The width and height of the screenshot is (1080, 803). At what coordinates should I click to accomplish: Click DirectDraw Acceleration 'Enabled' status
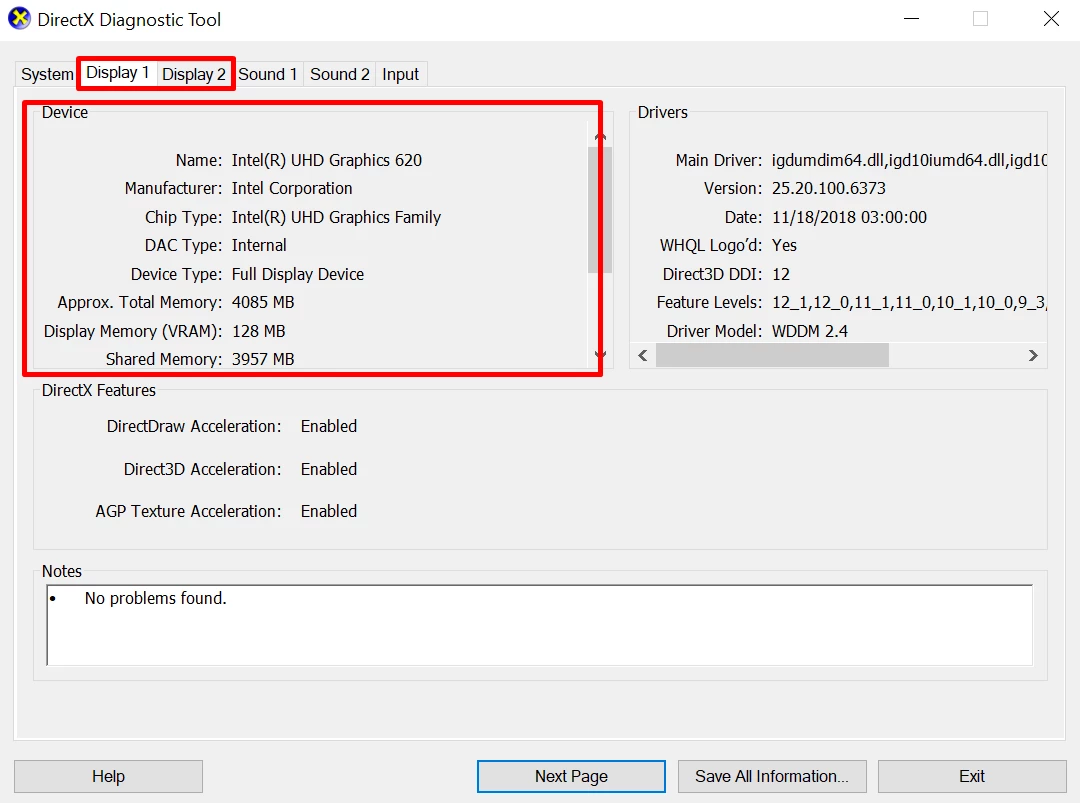(329, 427)
